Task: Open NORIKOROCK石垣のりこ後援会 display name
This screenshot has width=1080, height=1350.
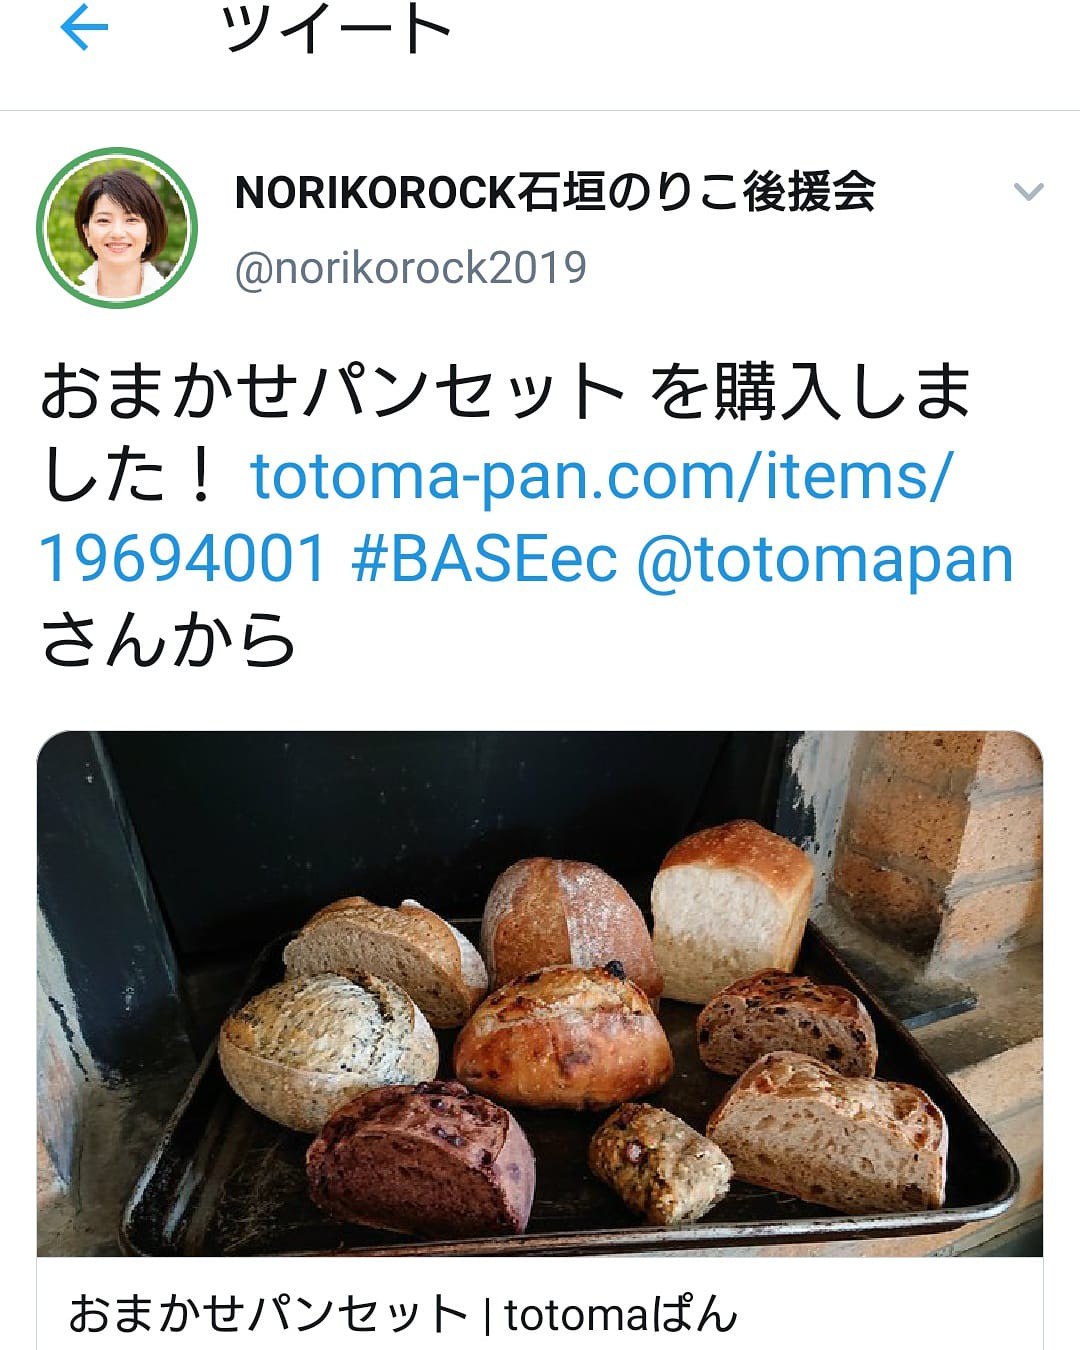Action: pyautogui.click(x=555, y=192)
